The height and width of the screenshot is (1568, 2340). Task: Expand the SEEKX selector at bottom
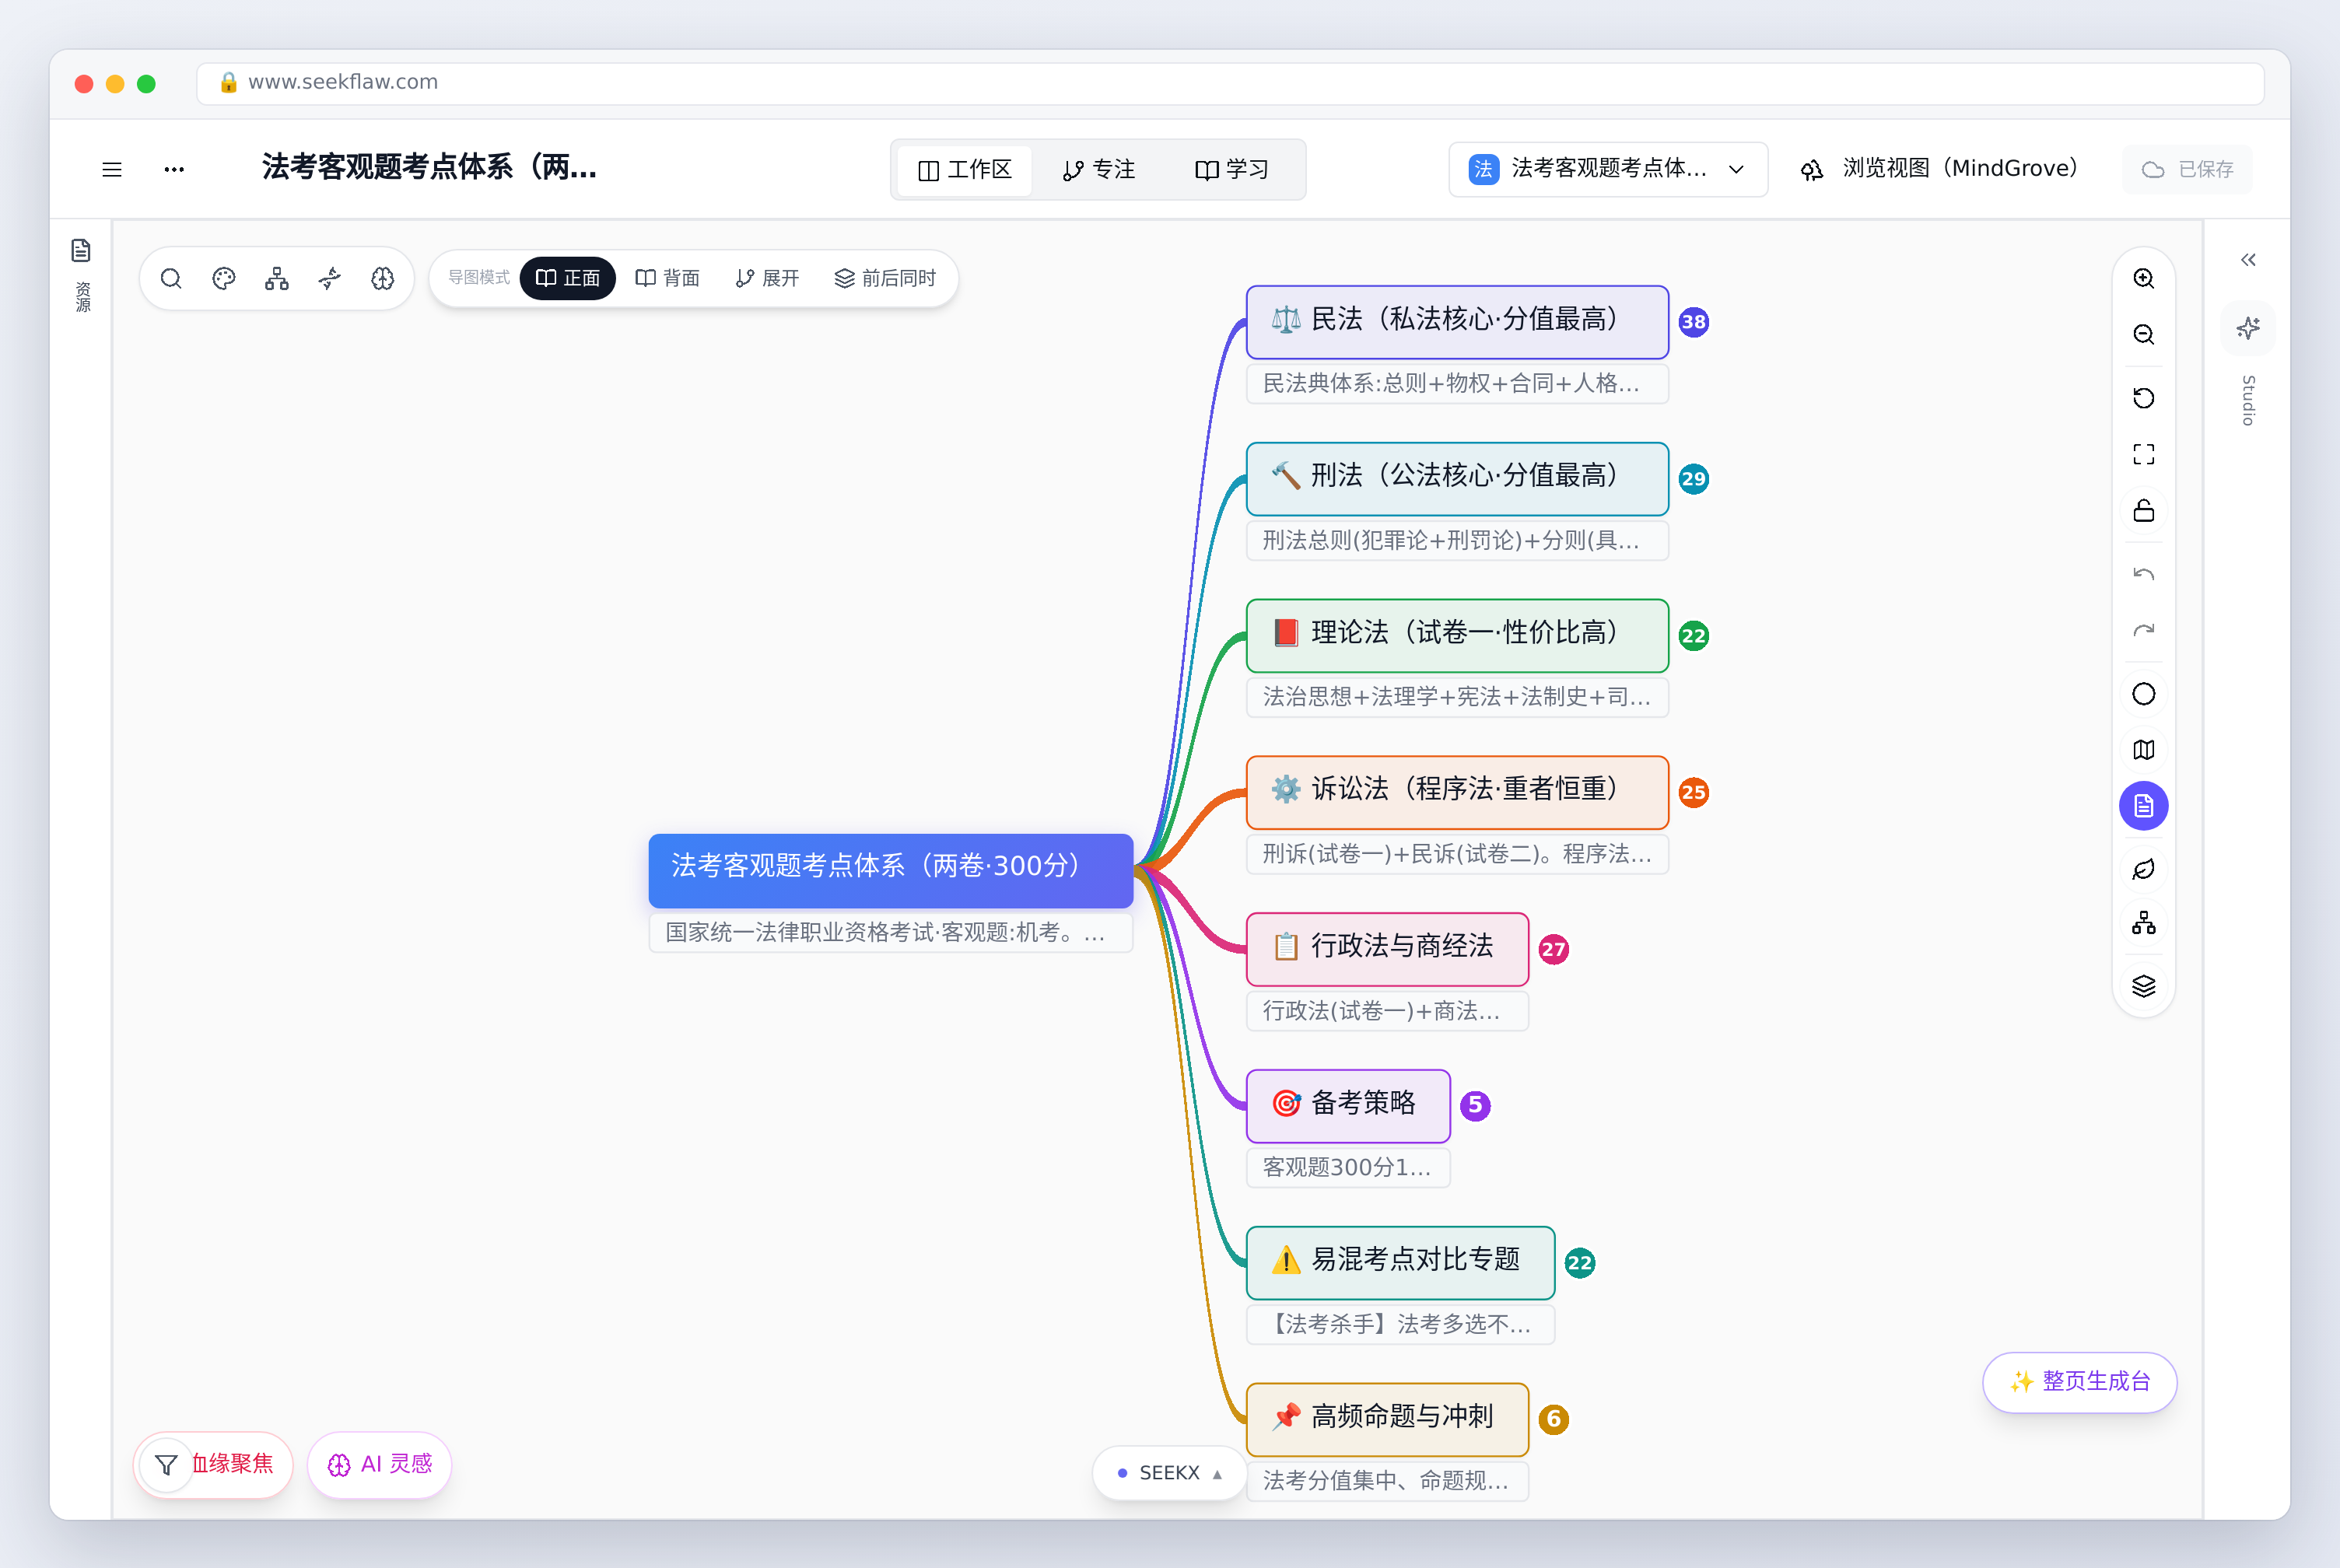(1169, 1472)
